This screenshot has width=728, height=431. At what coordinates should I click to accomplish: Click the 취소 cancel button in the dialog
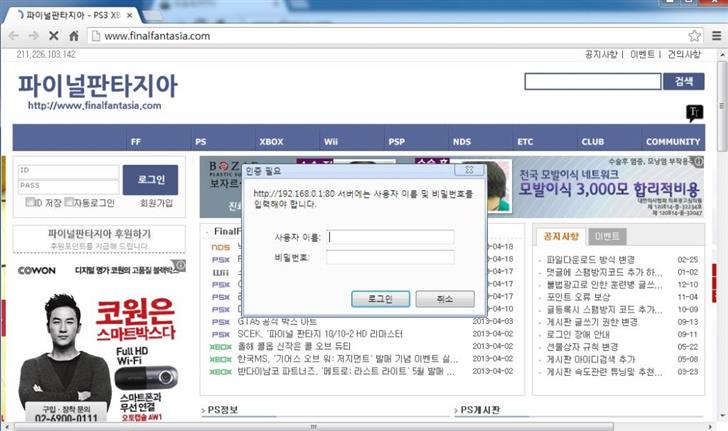click(x=445, y=299)
